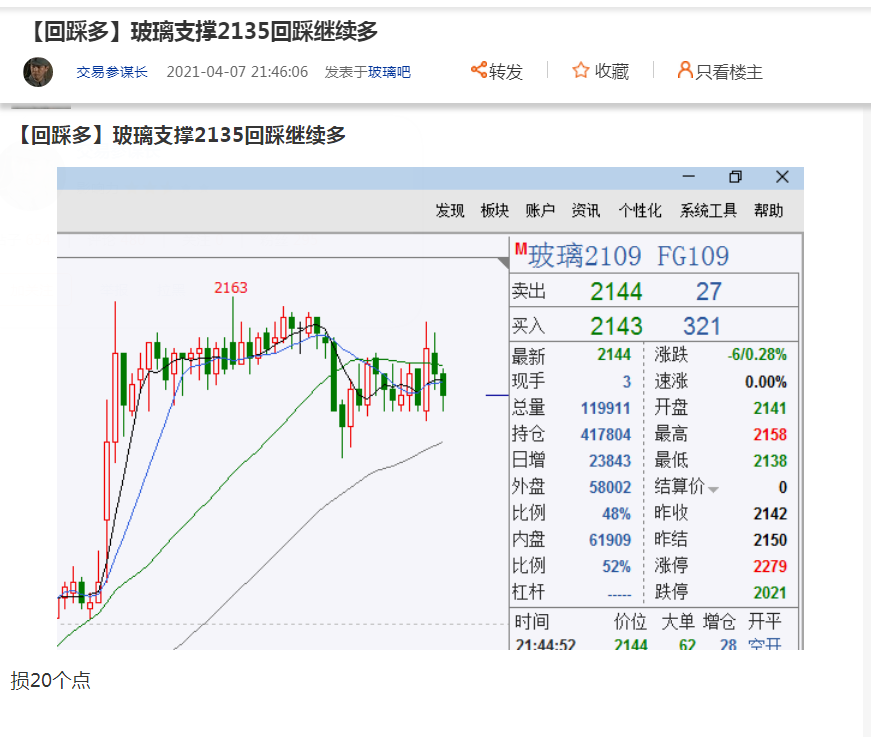Open author profile 交易参谋长
This screenshot has height=737, width=871.
[112, 72]
